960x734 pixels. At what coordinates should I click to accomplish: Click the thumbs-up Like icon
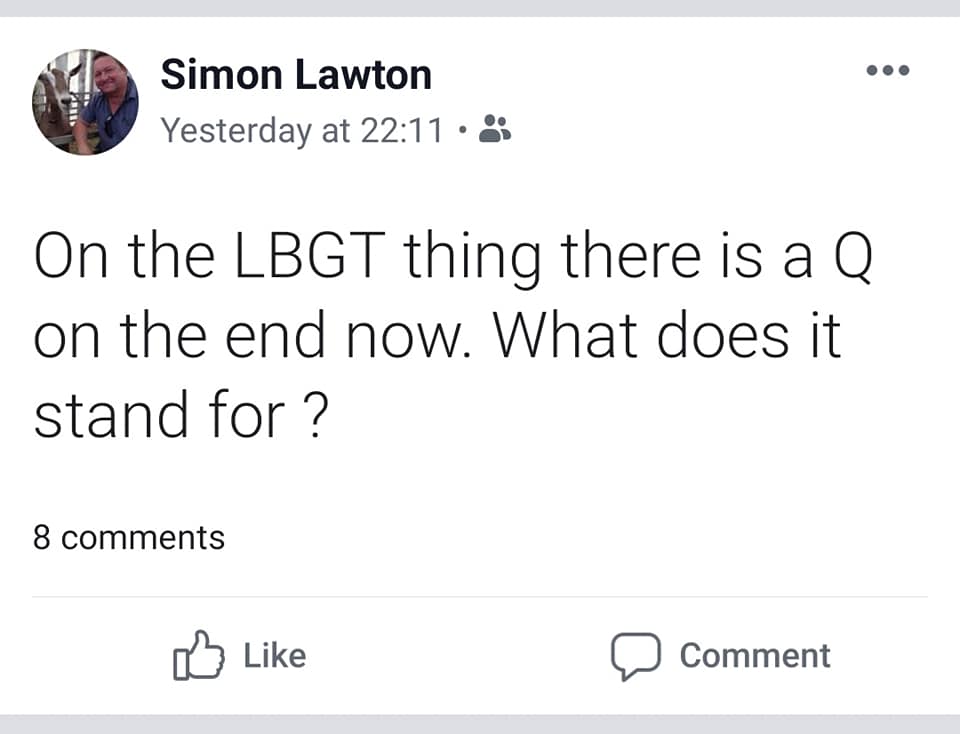198,656
